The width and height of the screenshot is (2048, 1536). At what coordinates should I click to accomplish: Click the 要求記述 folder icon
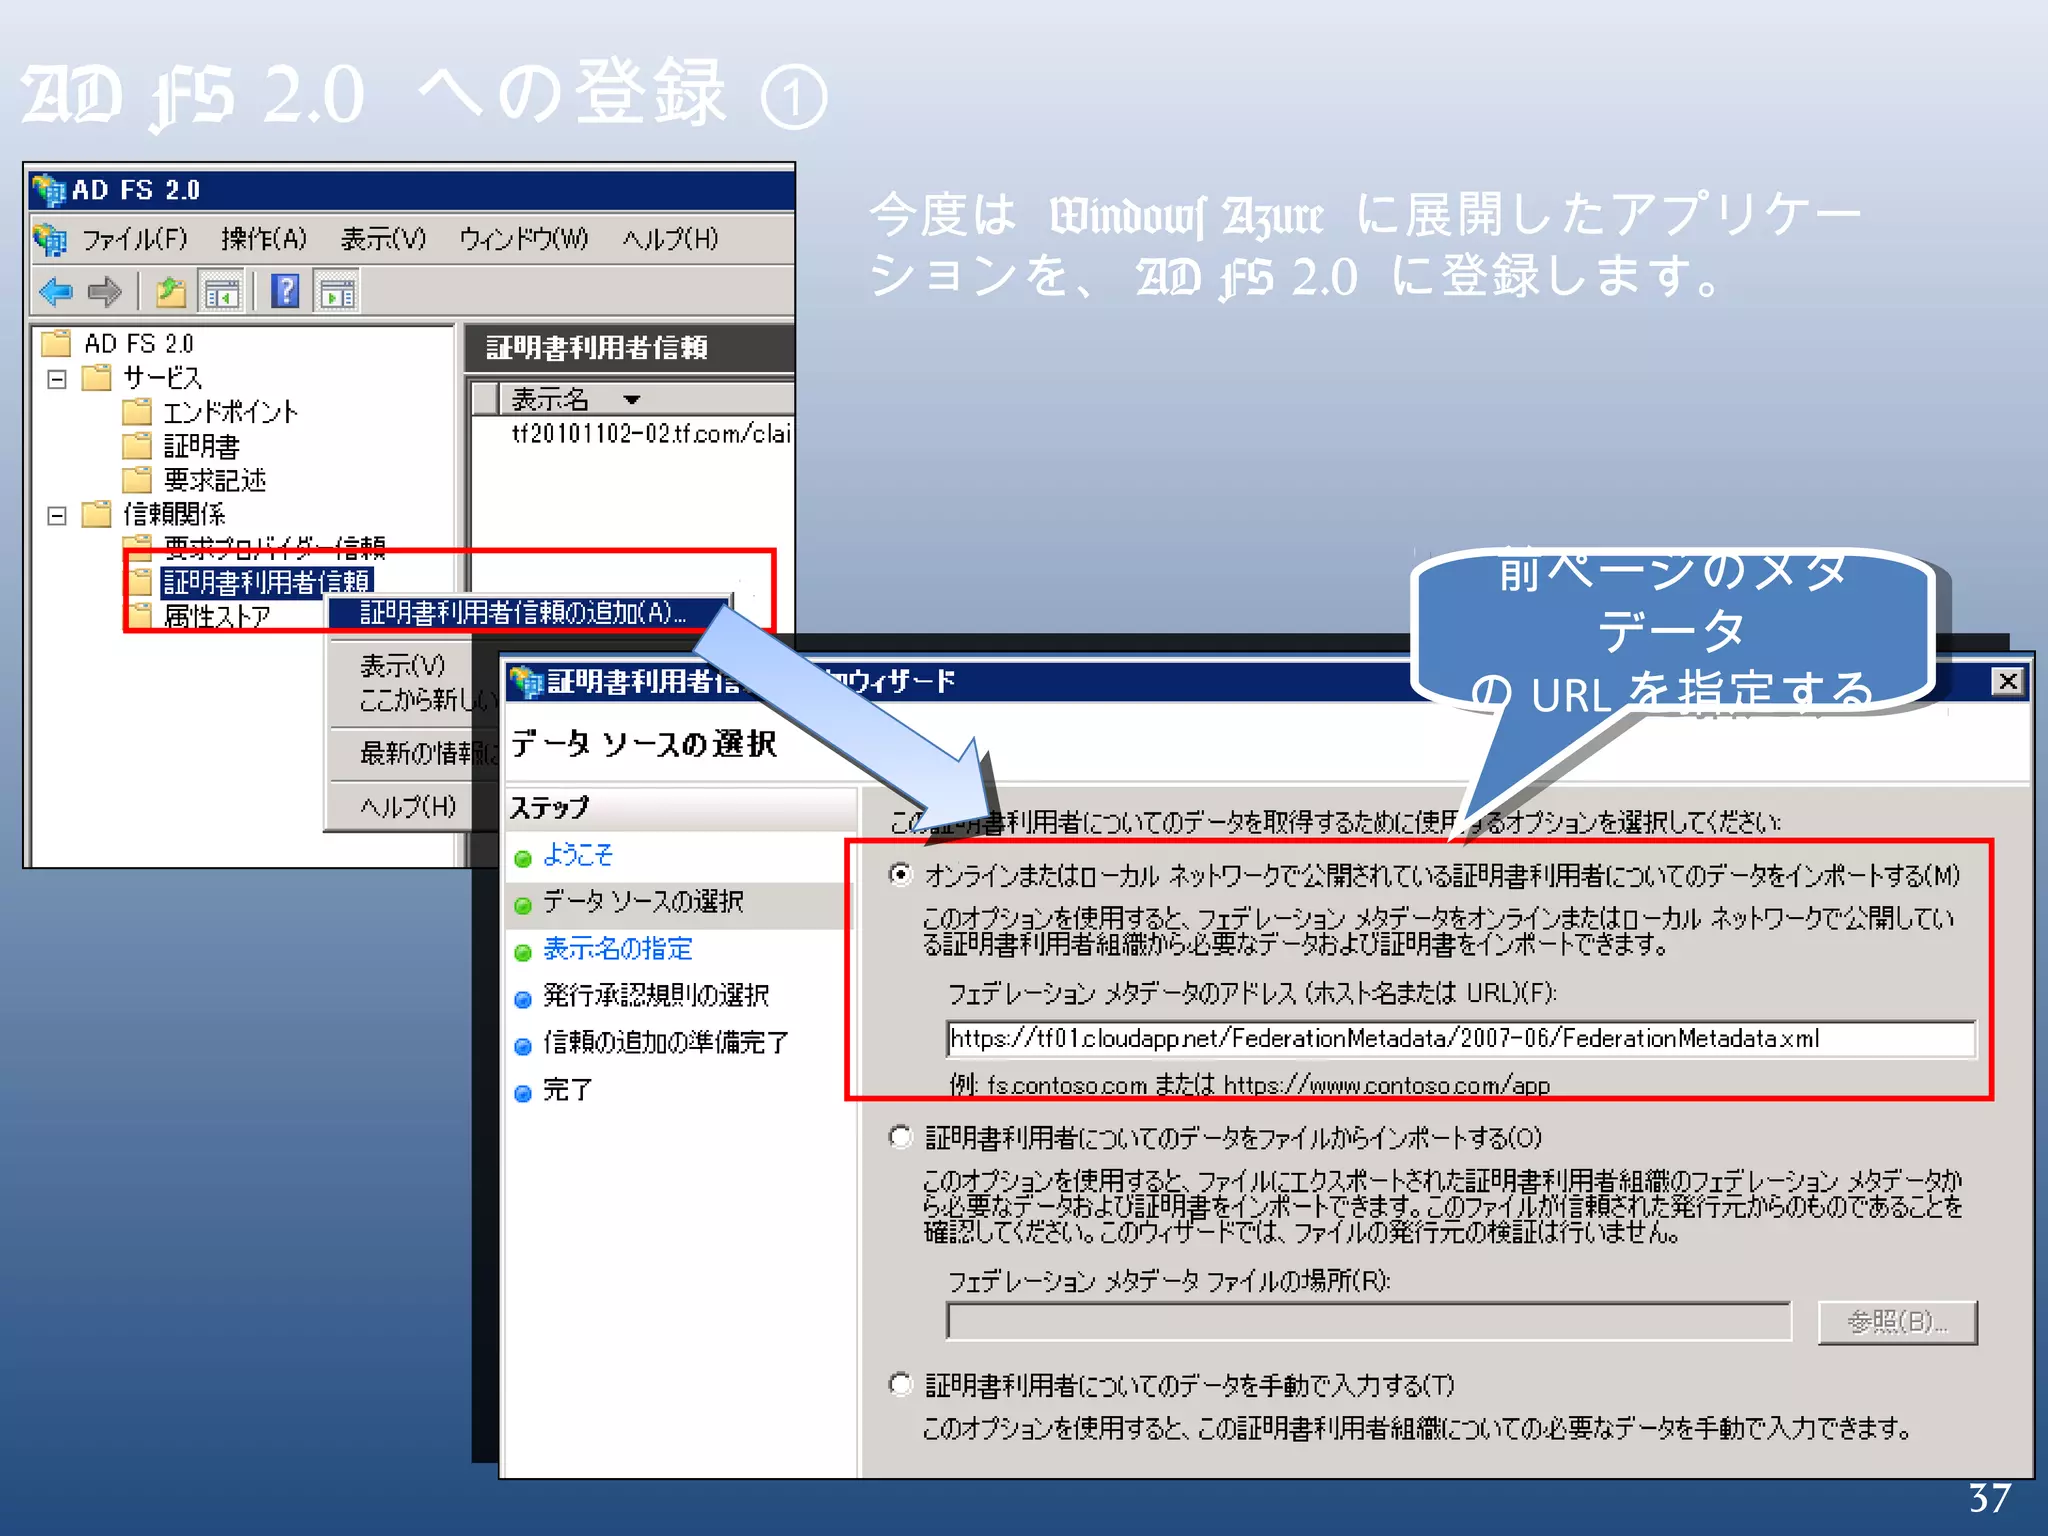tap(136, 479)
